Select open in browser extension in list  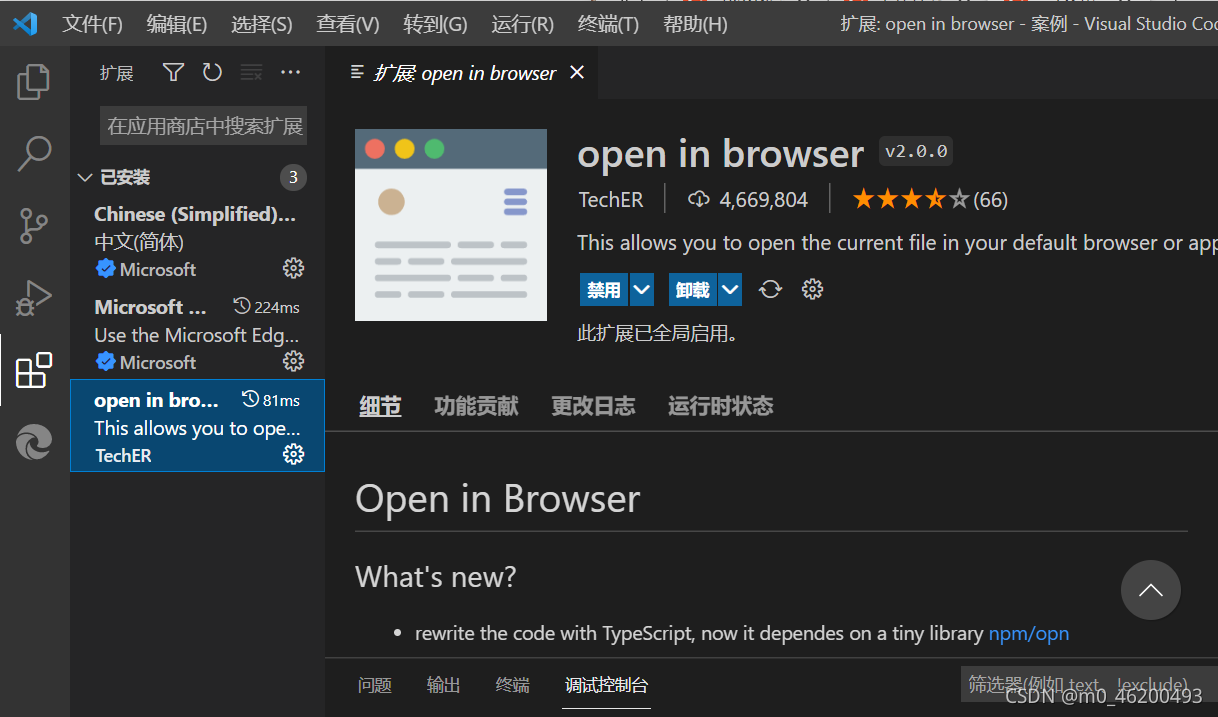pyautogui.click(x=197, y=425)
